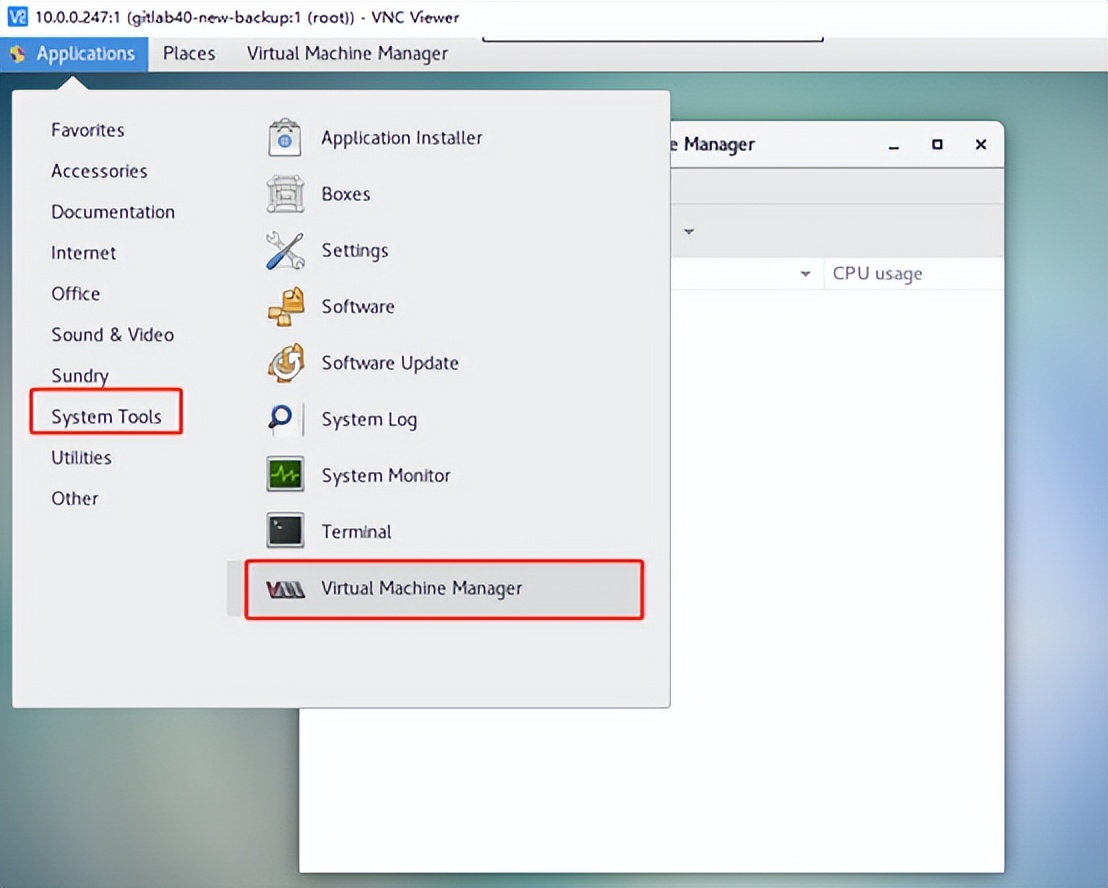Open the Places menu

(189, 54)
